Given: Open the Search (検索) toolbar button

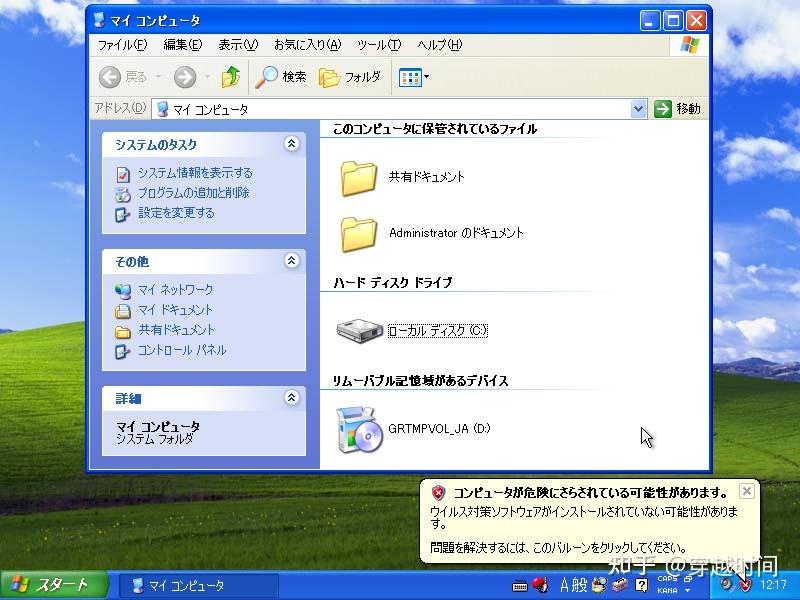Looking at the screenshot, I should (280, 78).
